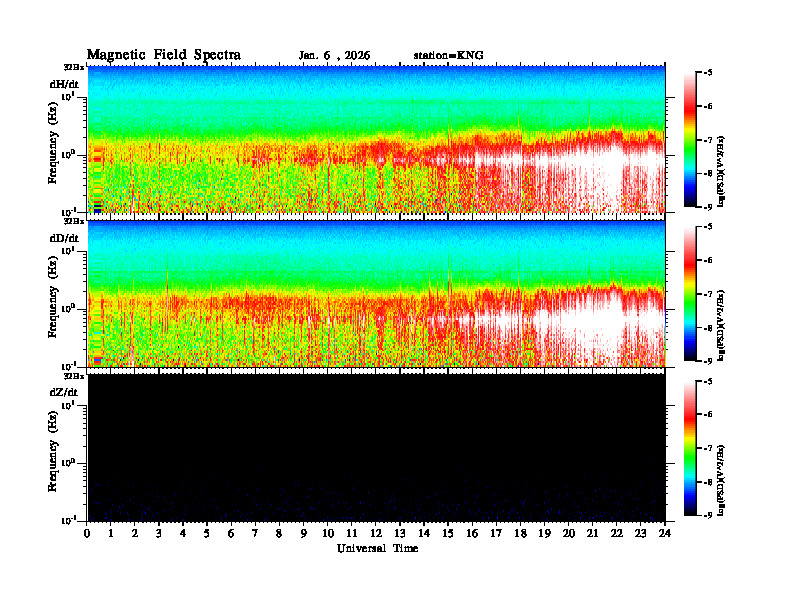This screenshot has height=612, width=792.
Task: Click the dD/dt panel label
Action: point(64,238)
